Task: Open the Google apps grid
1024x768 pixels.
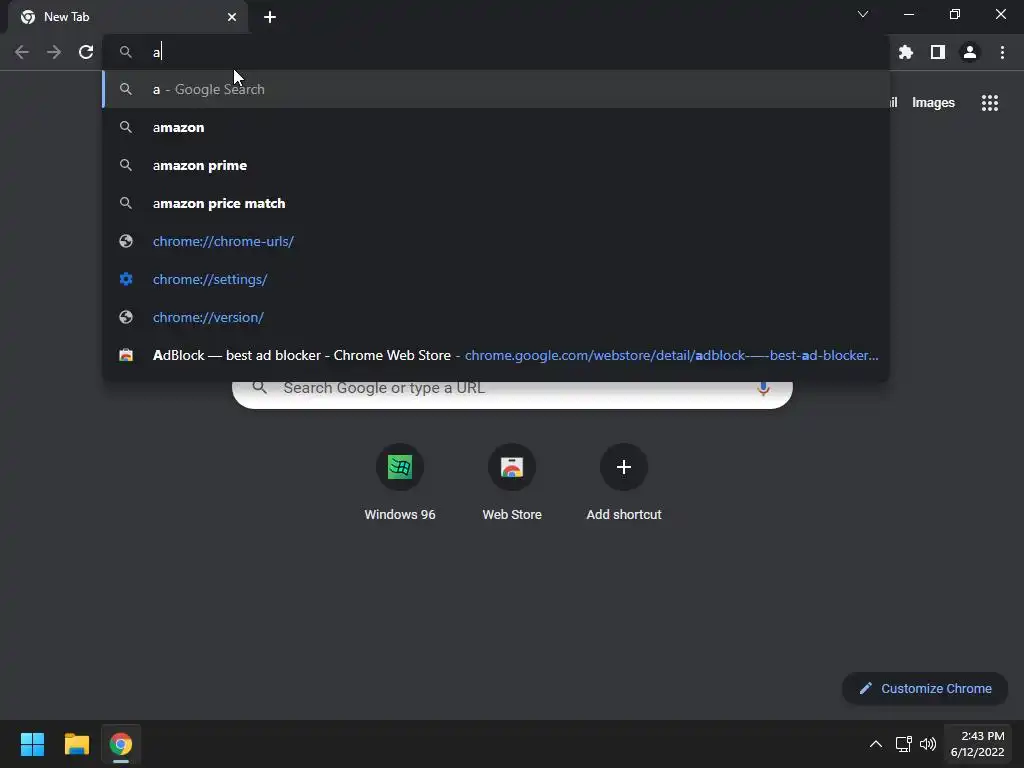Action: (x=990, y=103)
